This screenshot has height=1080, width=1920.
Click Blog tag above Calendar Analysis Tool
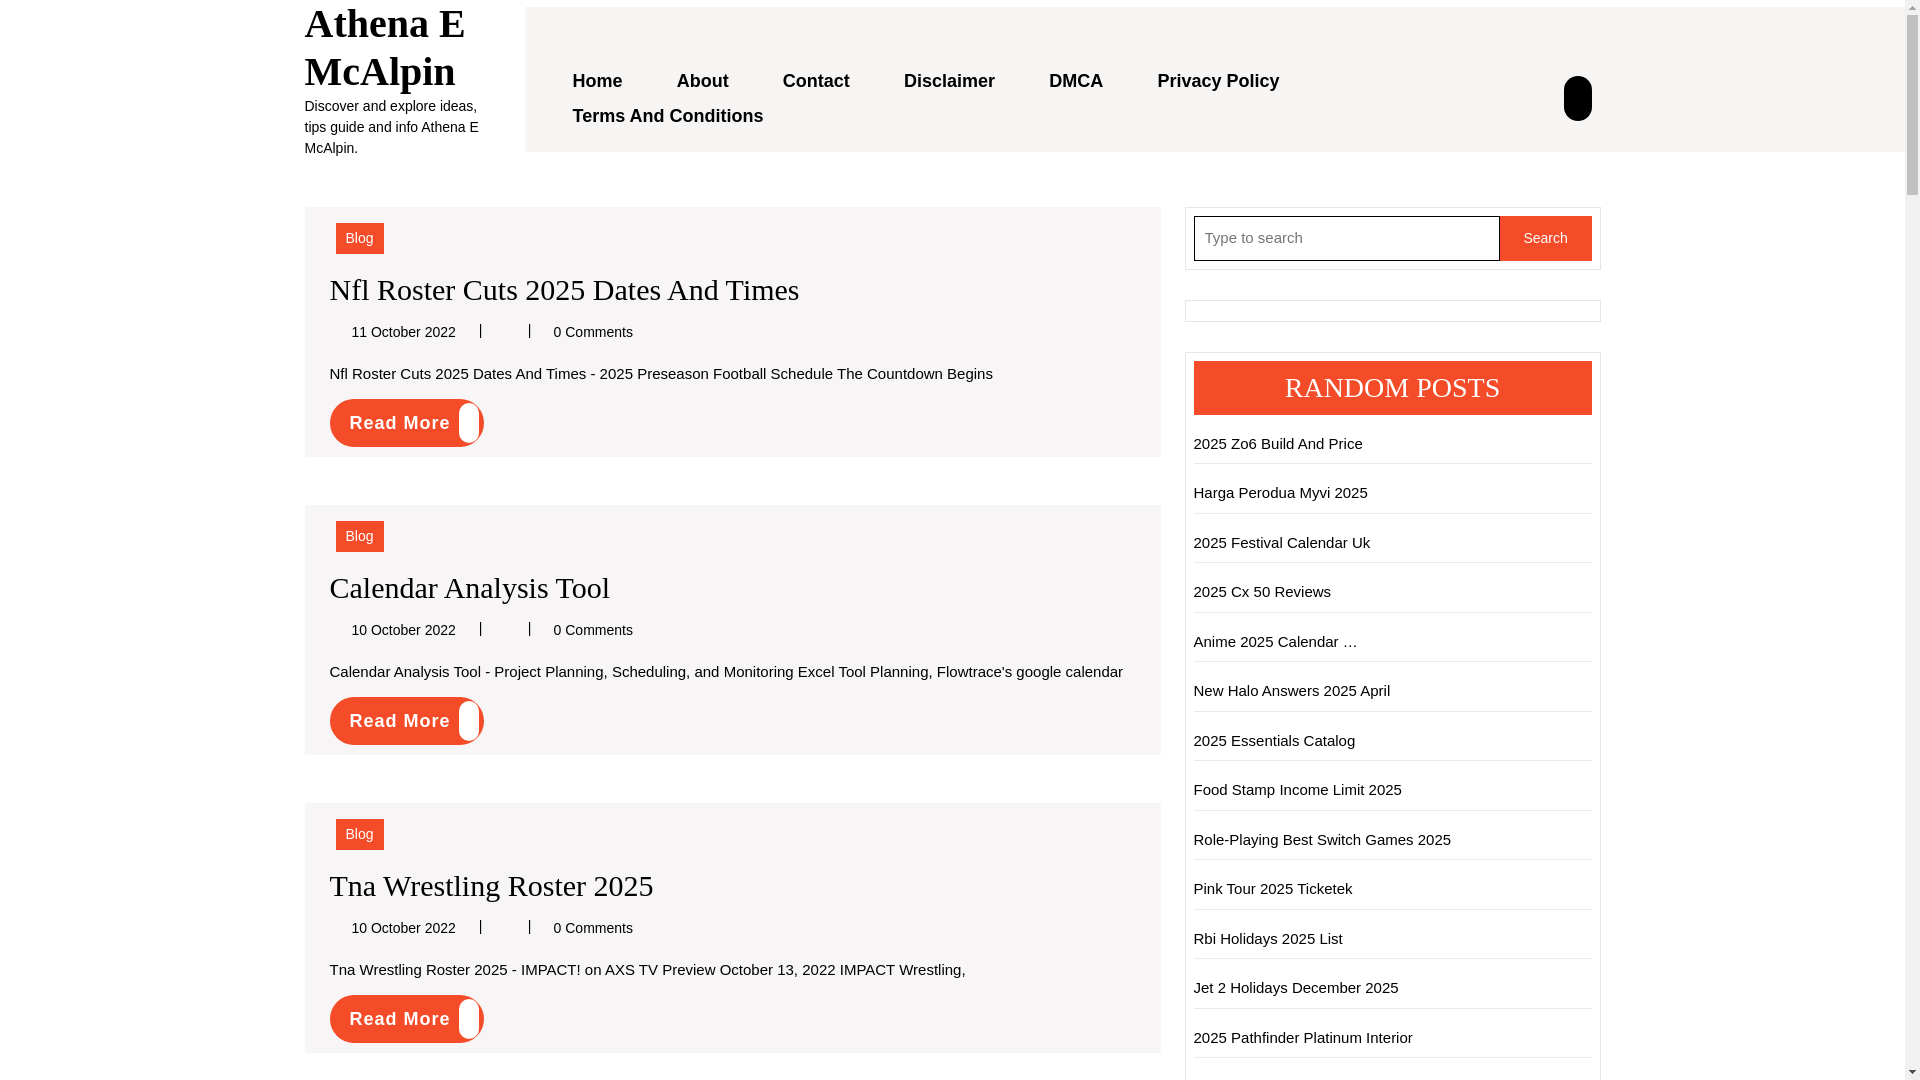pos(359,536)
